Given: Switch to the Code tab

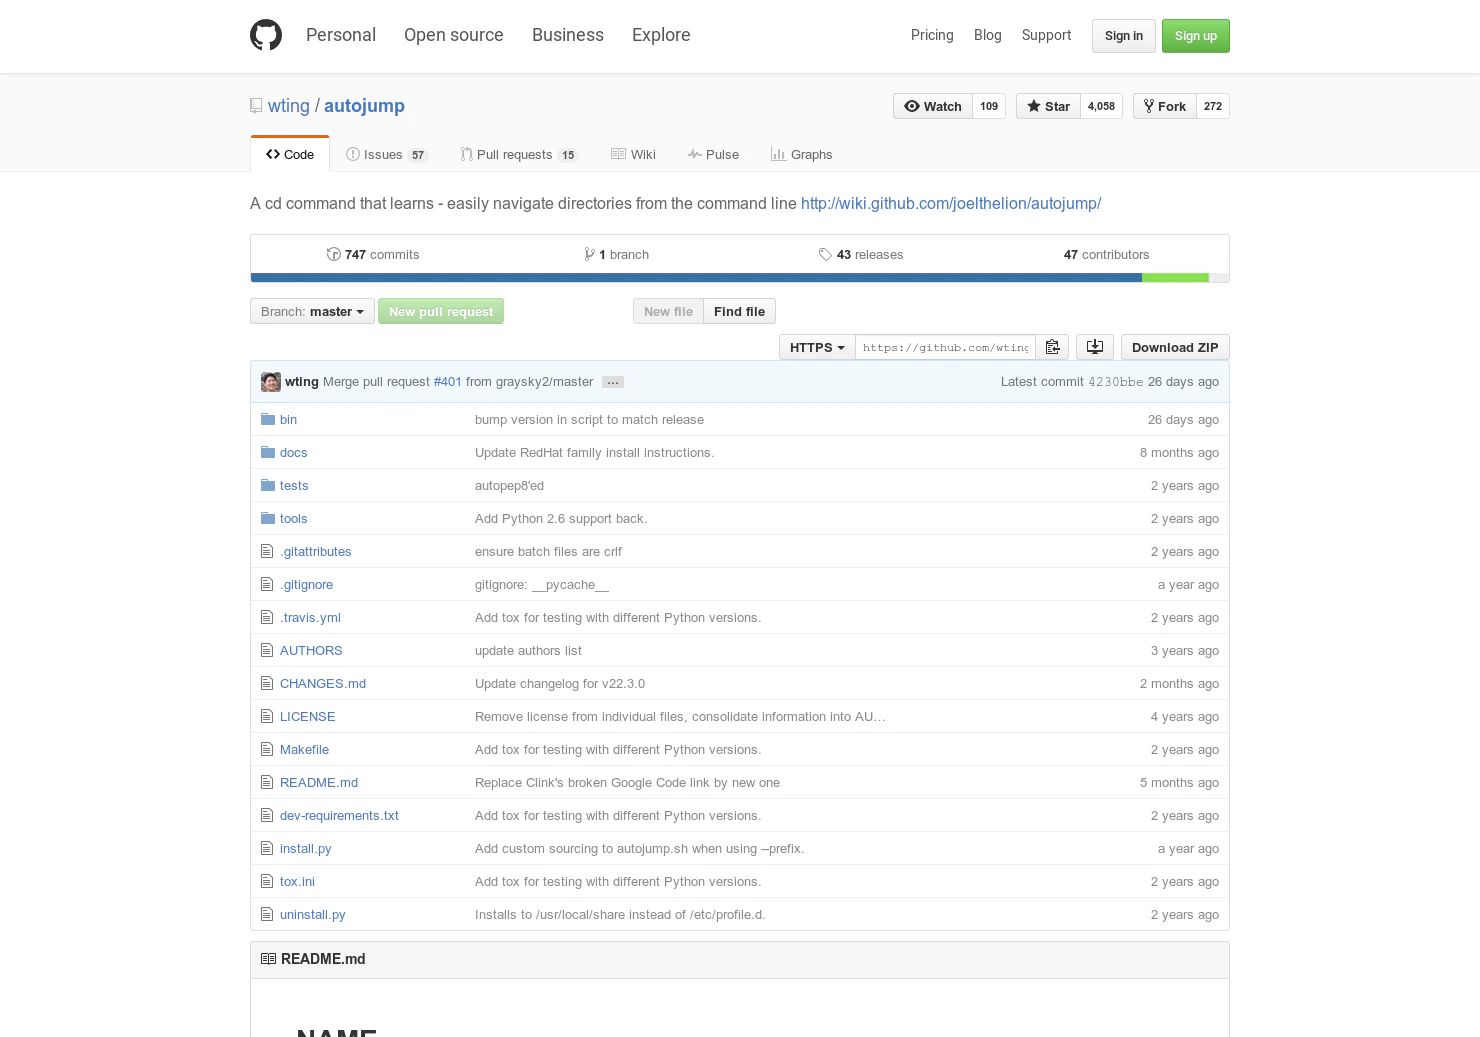Looking at the screenshot, I should click(x=290, y=154).
